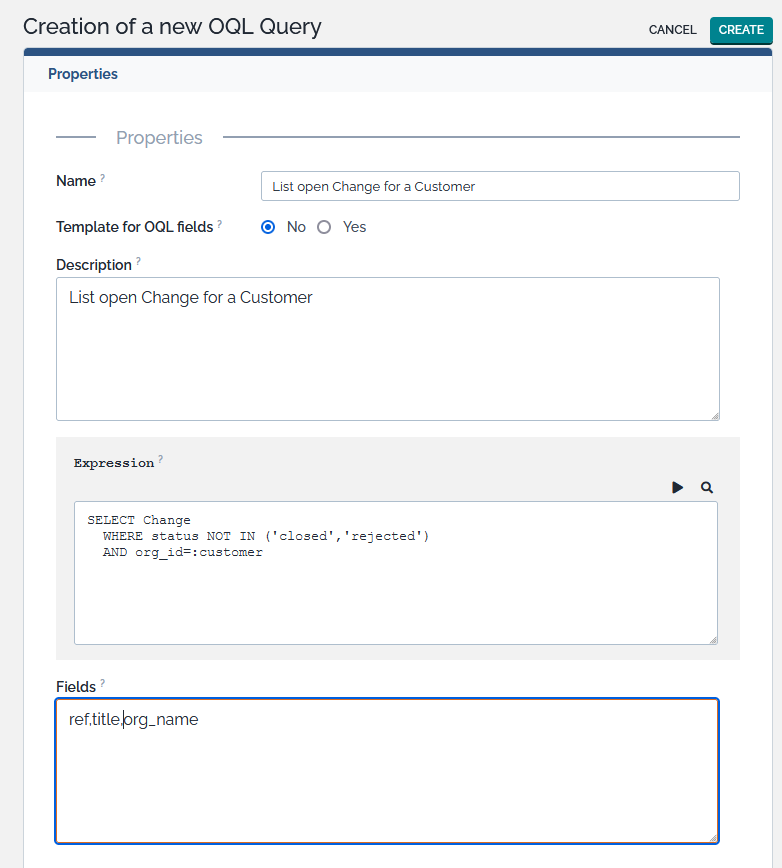View help for Template for OQL fields
The height and width of the screenshot is (868, 782).
221,222
